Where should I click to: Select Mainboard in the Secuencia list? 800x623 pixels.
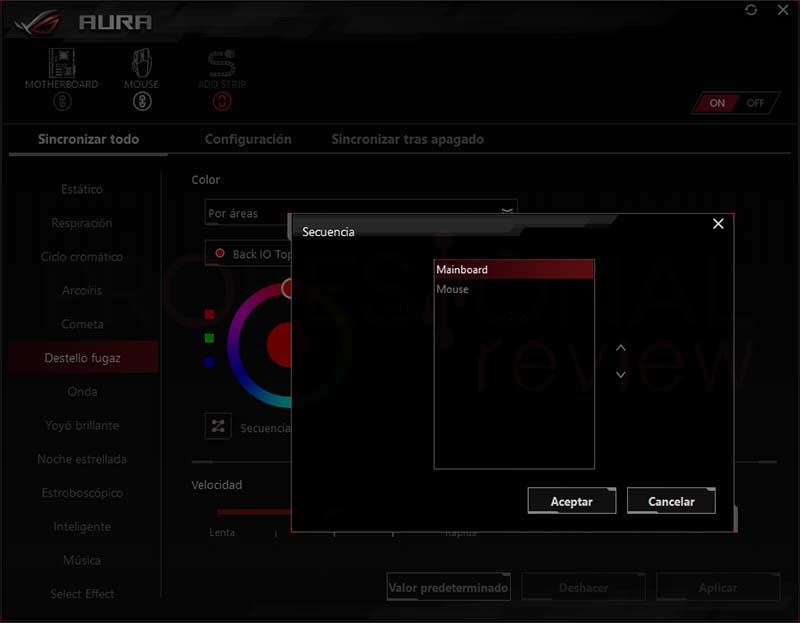[x=514, y=269]
